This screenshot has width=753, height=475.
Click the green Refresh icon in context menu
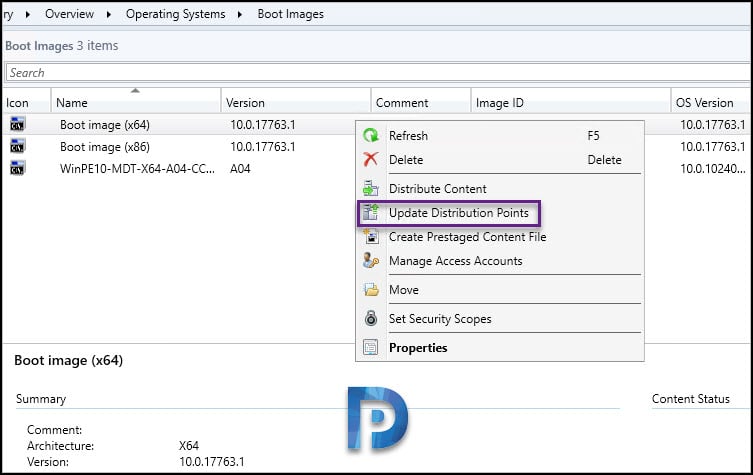[x=371, y=135]
